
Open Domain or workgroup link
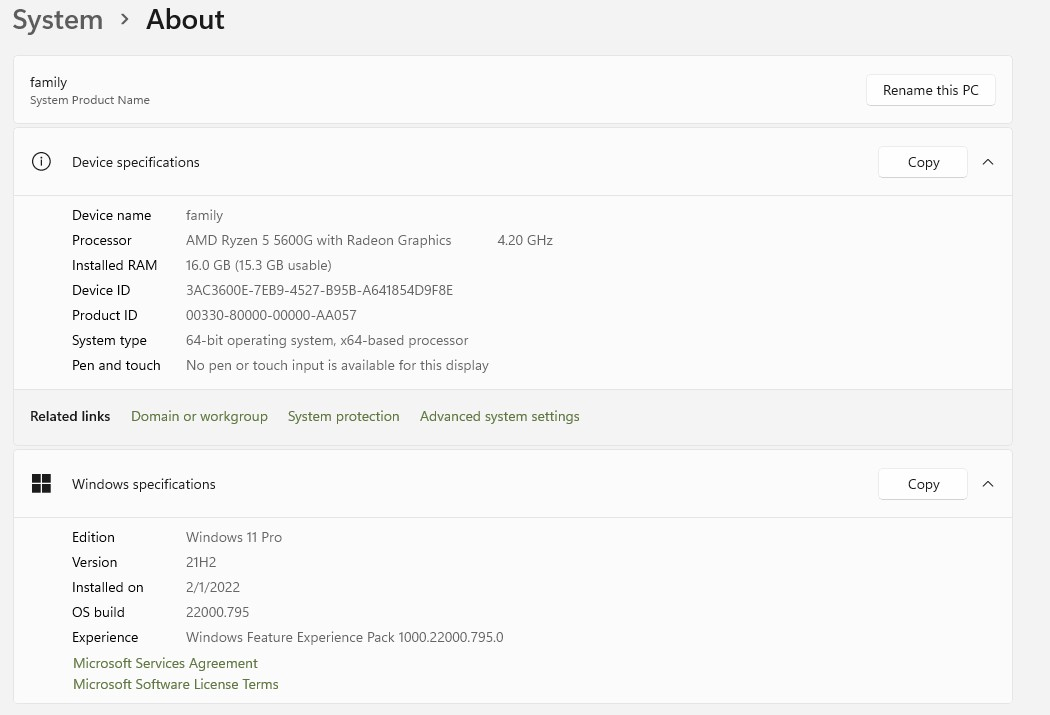coord(199,416)
